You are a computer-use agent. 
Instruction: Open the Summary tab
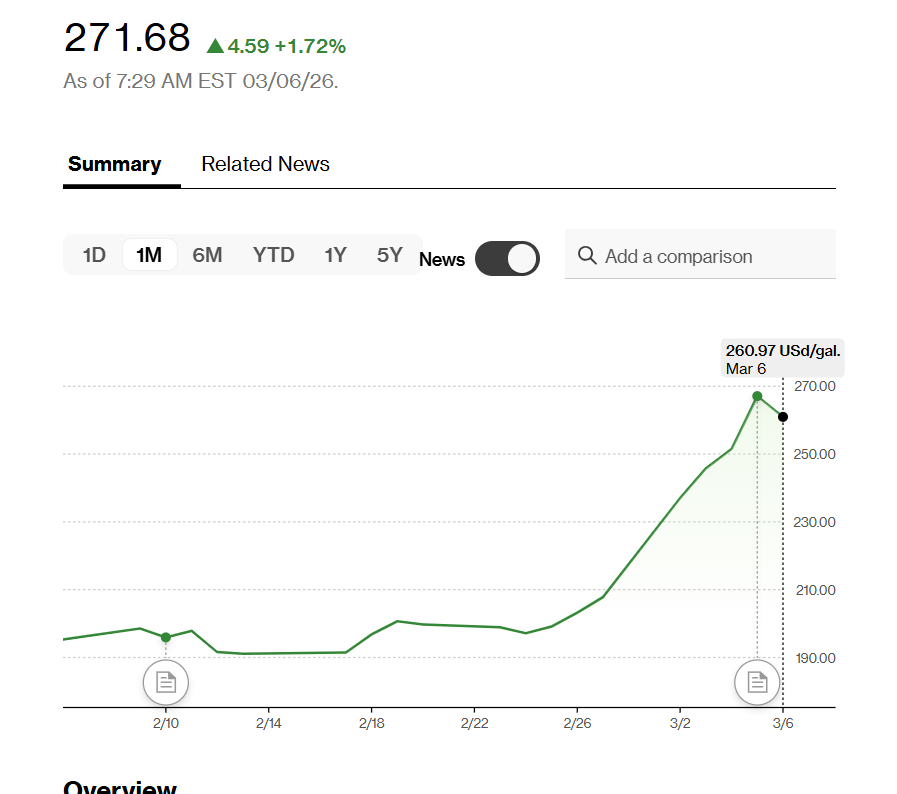(x=114, y=165)
